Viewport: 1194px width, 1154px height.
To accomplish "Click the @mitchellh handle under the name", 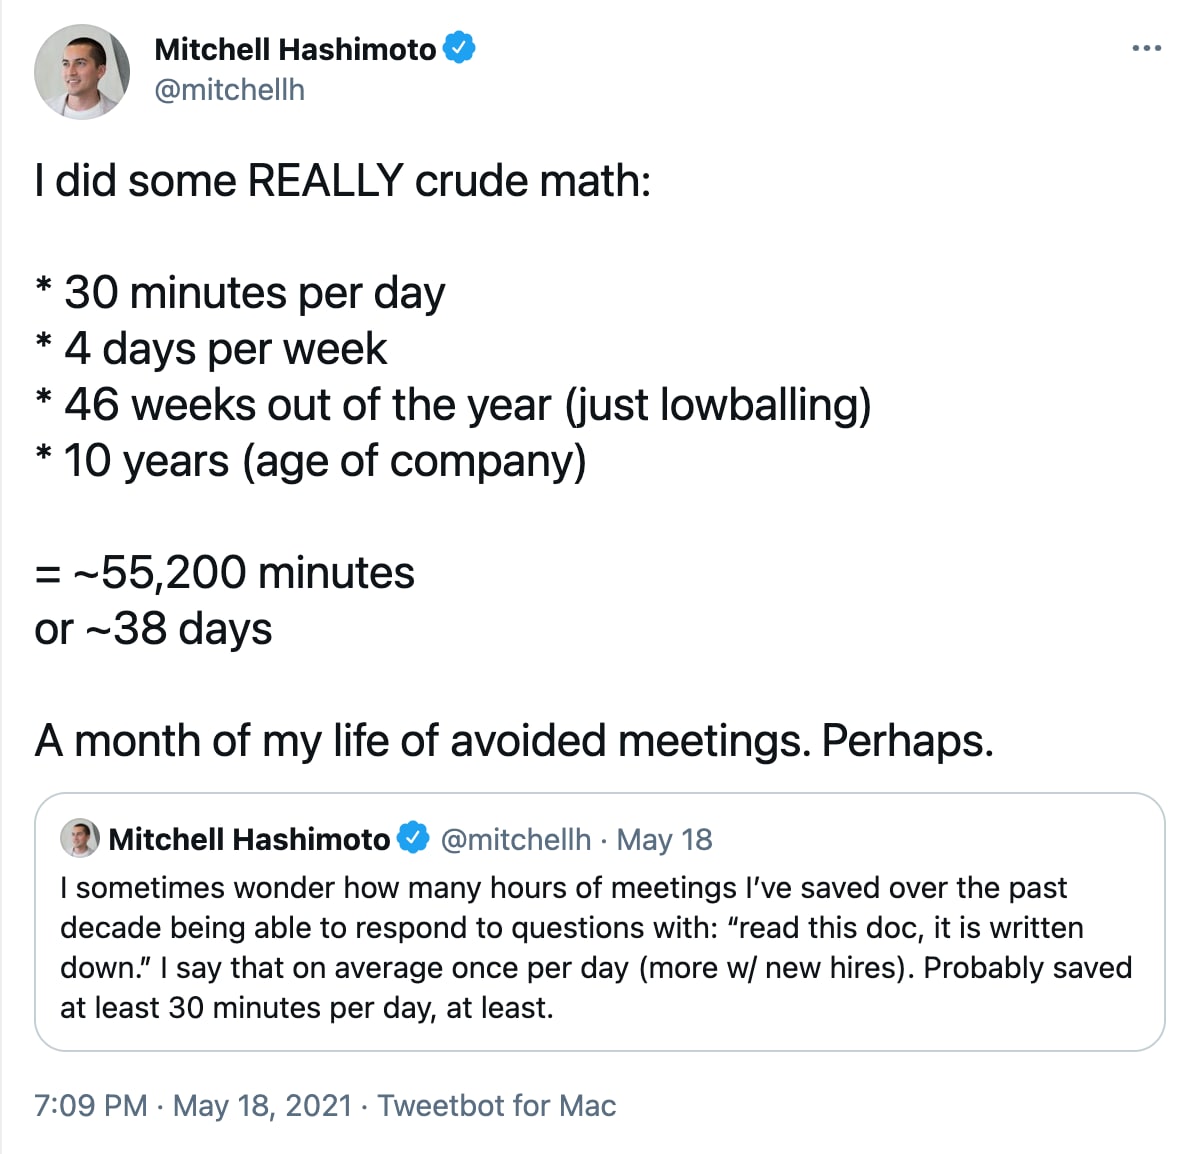I will [x=229, y=90].
